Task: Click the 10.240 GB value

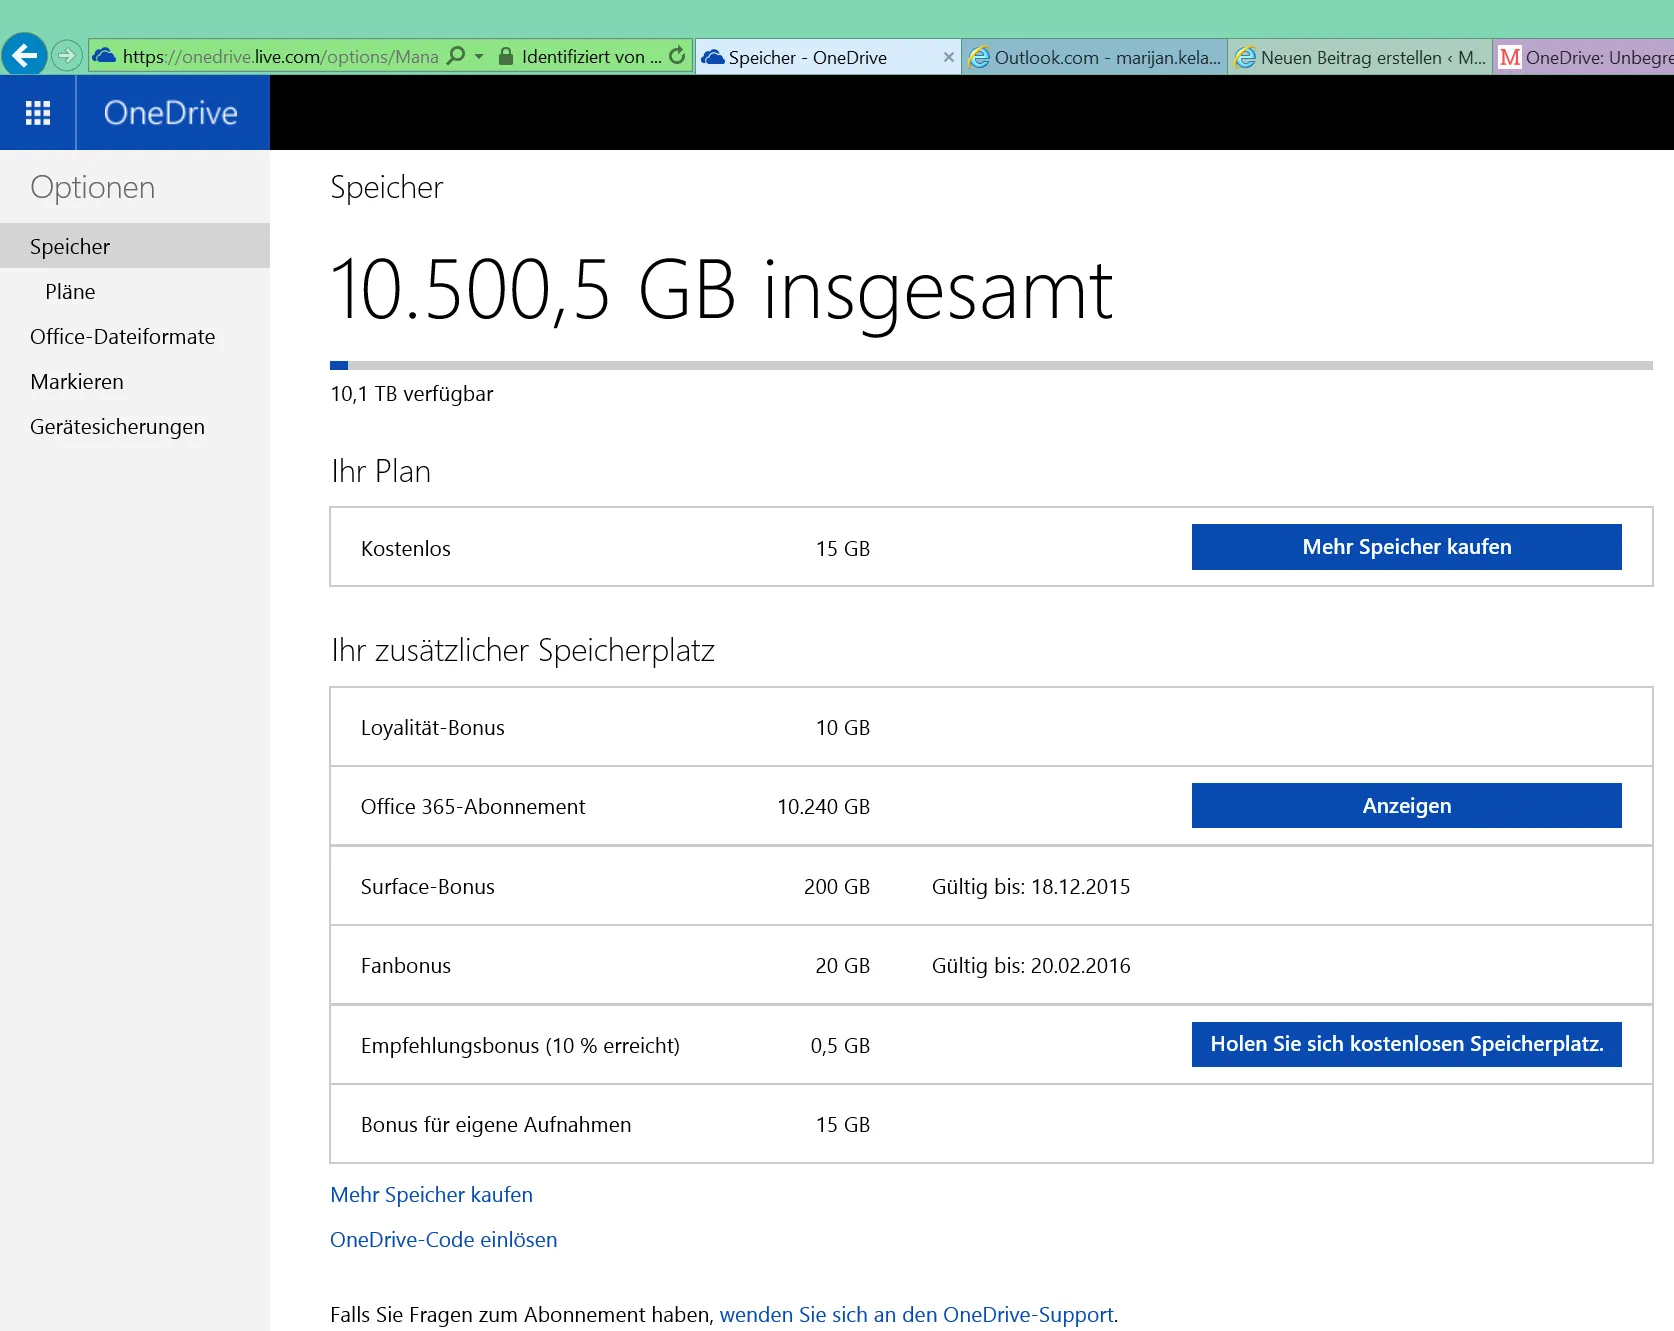Action: point(823,807)
